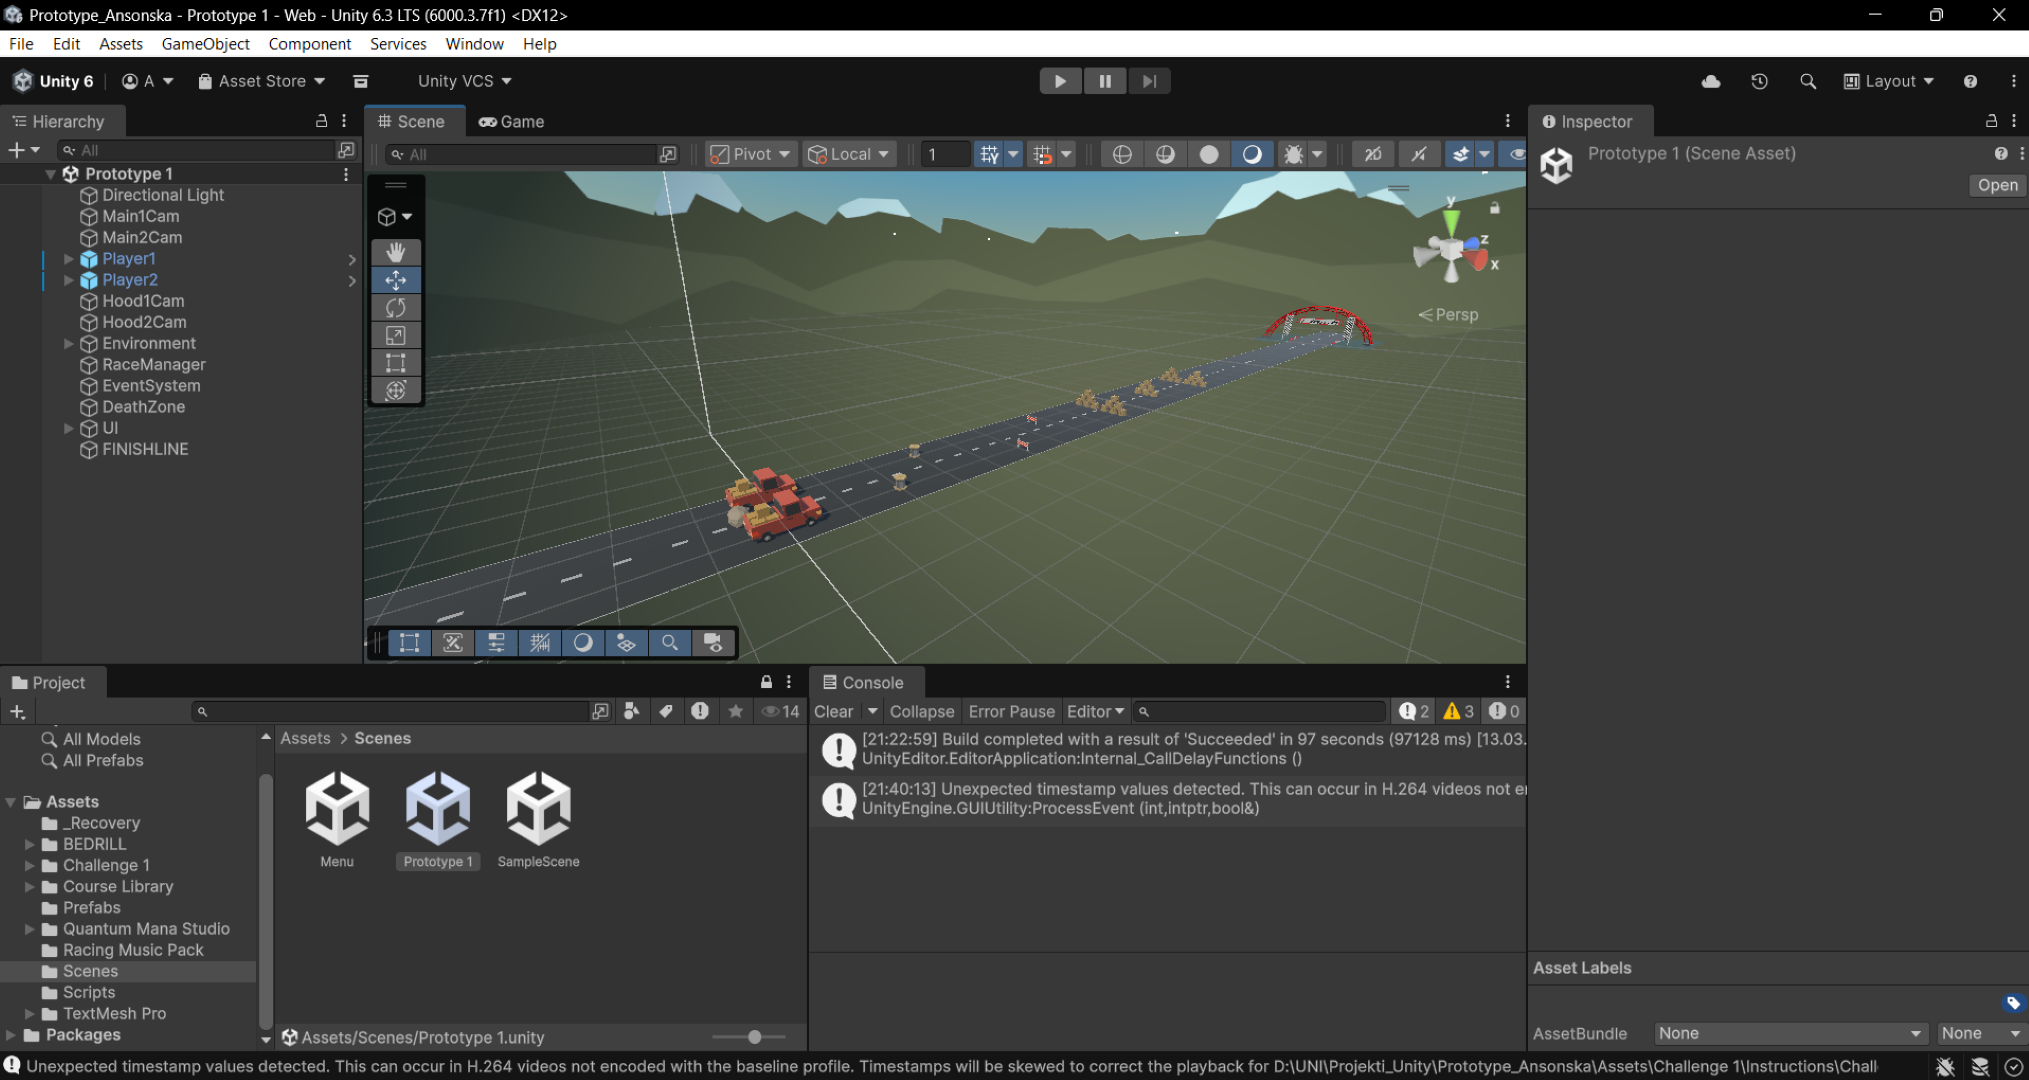Image resolution: width=2029 pixels, height=1080 pixels.
Task: Open the cloud services icon
Action: [x=1711, y=81]
